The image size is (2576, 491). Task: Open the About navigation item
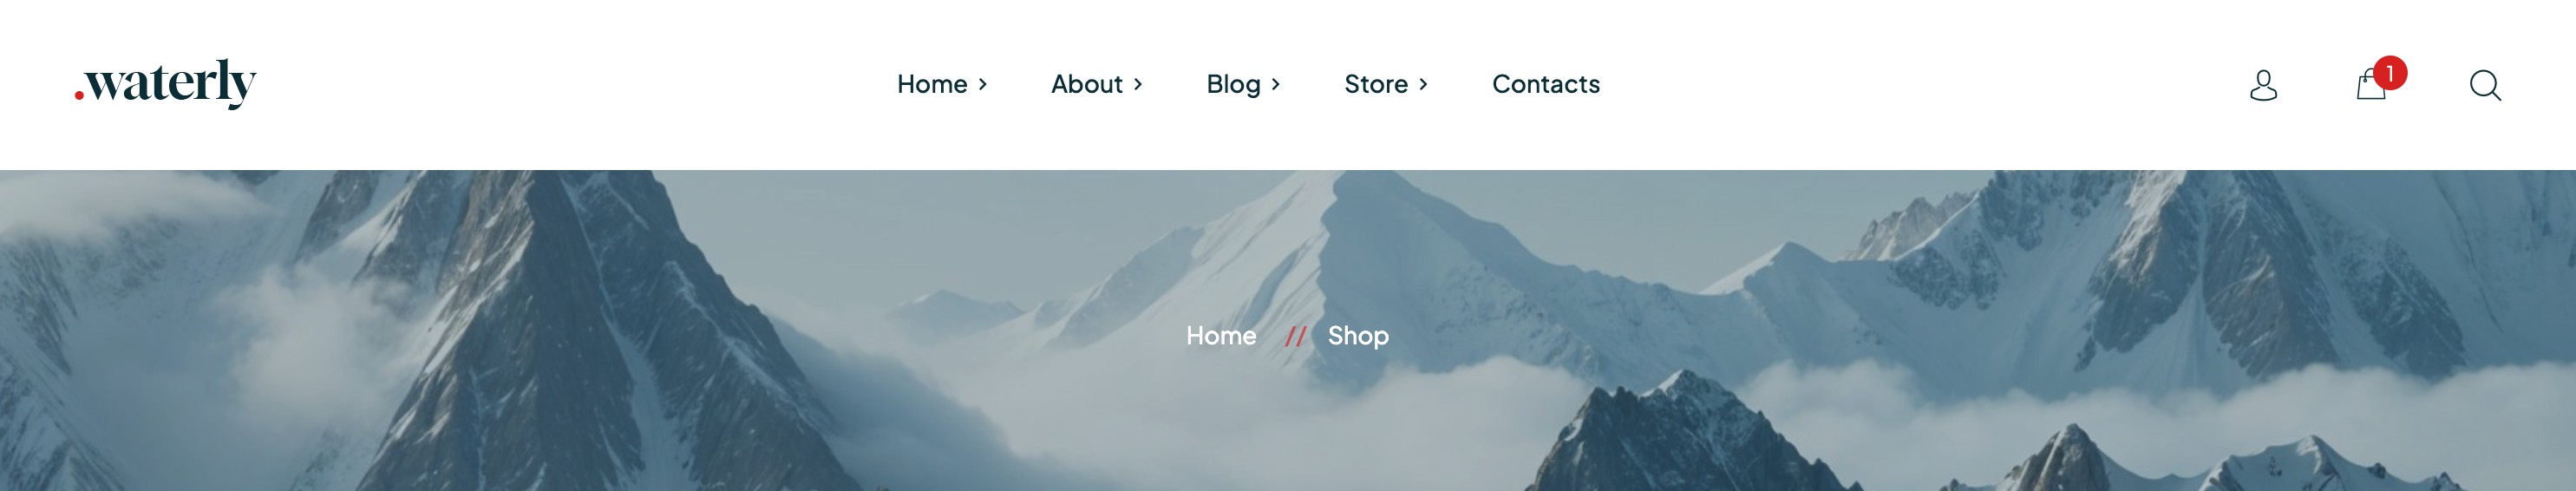pos(1087,84)
